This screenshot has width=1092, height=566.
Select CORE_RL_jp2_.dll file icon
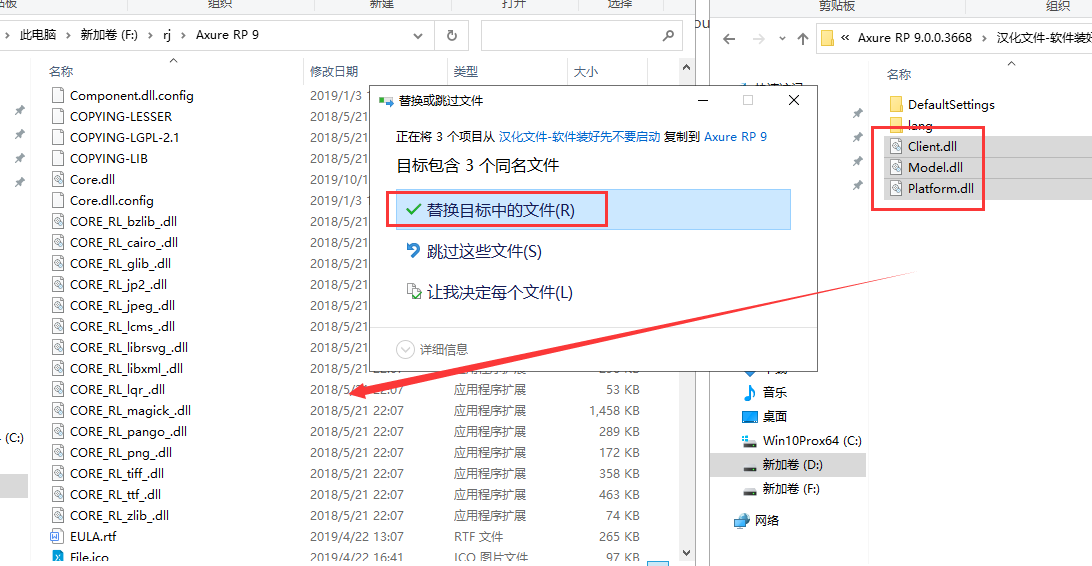[58, 284]
